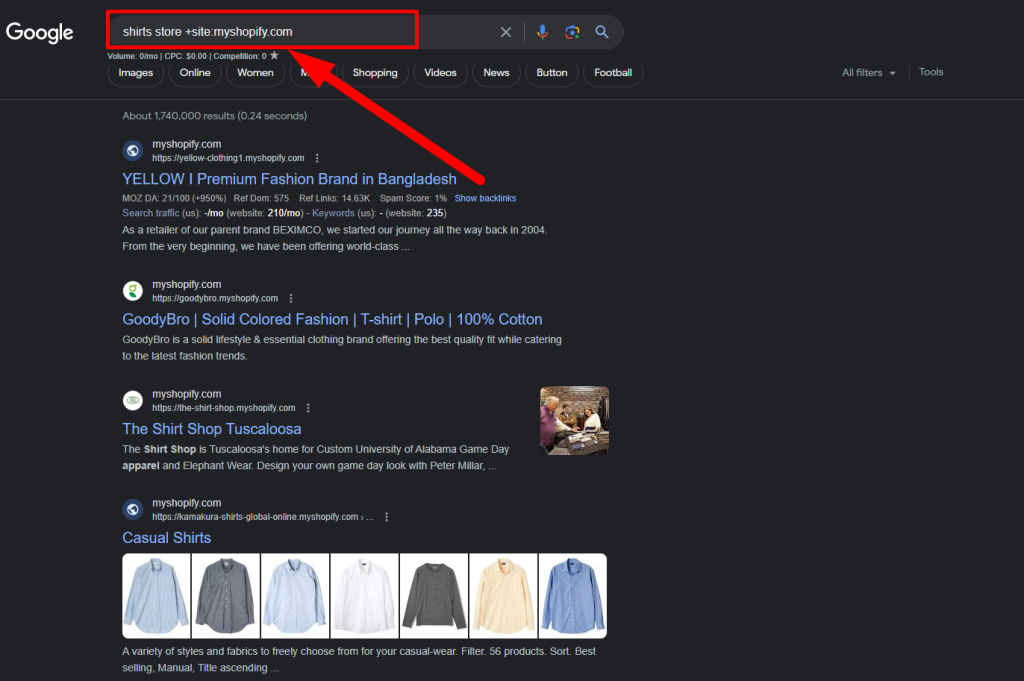This screenshot has height=681, width=1024.
Task: Click the Shirt Shop result photo thumbnail
Action: 574,420
